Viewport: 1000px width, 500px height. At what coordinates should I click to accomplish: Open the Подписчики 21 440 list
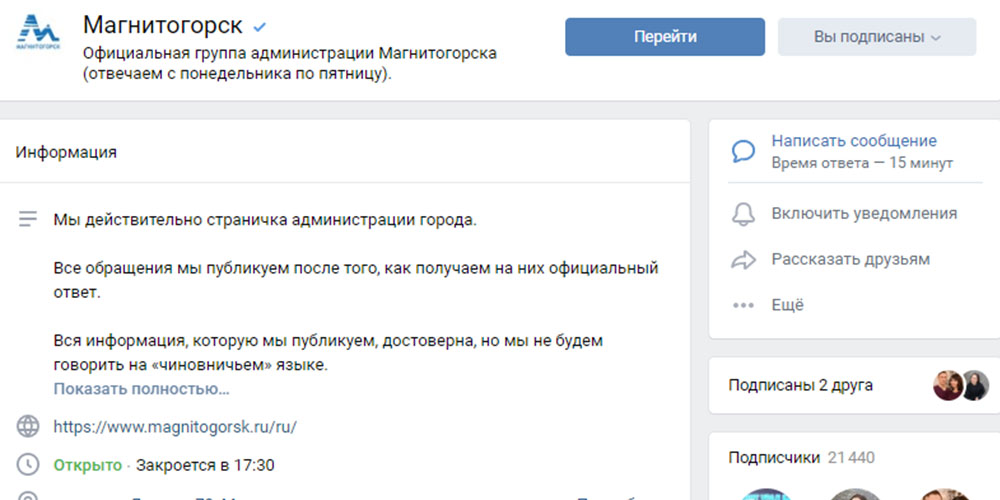[802, 457]
